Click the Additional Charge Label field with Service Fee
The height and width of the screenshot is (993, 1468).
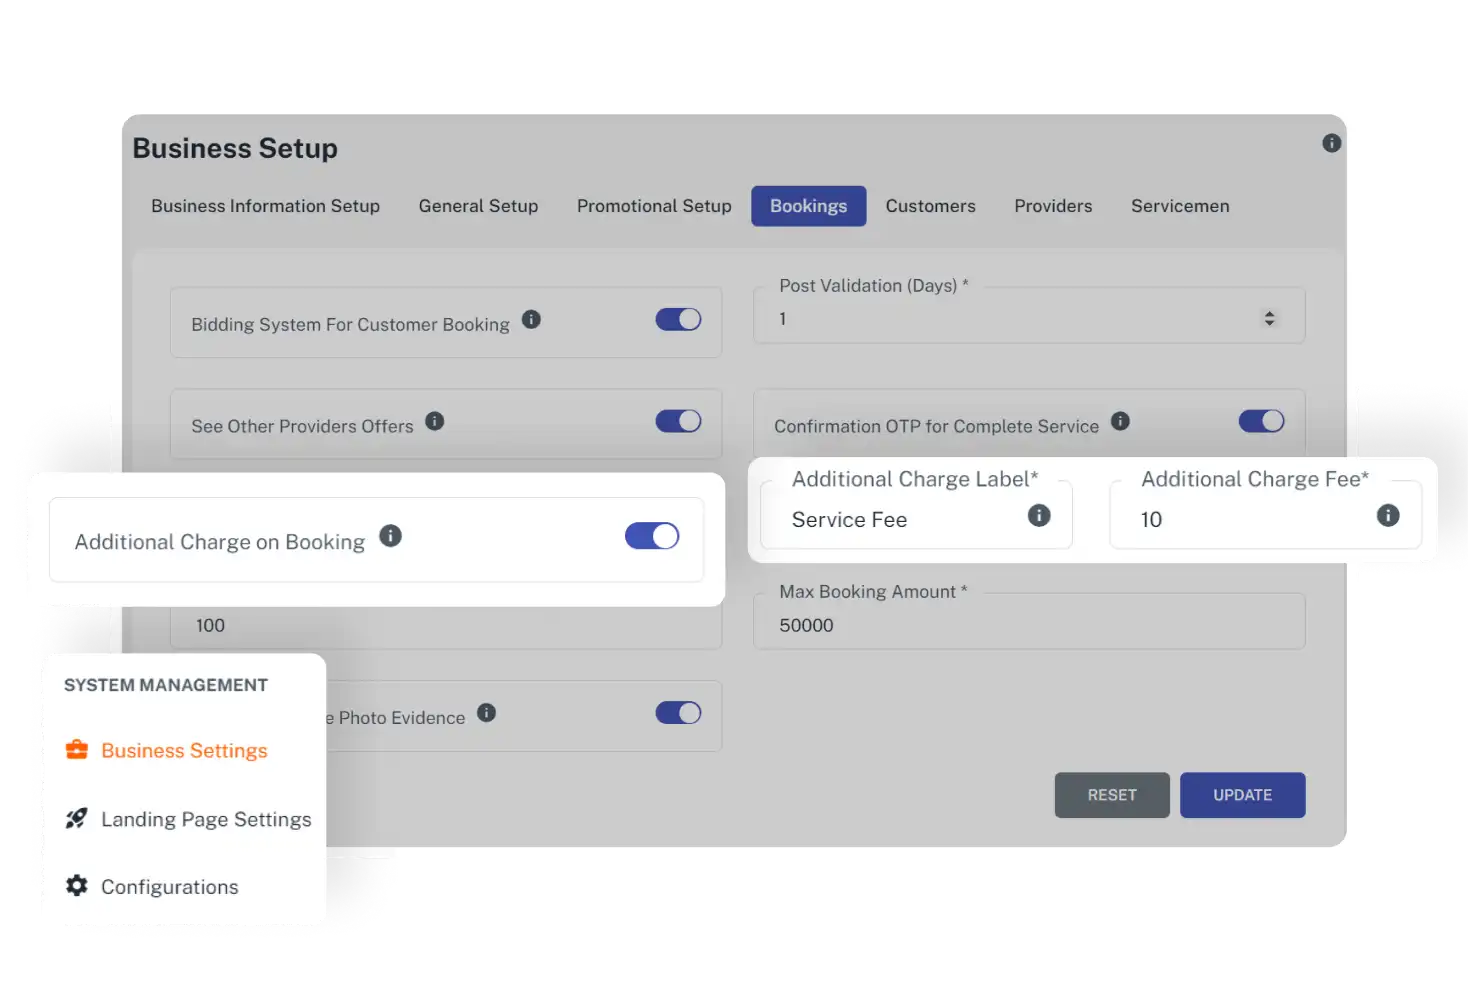916,515
